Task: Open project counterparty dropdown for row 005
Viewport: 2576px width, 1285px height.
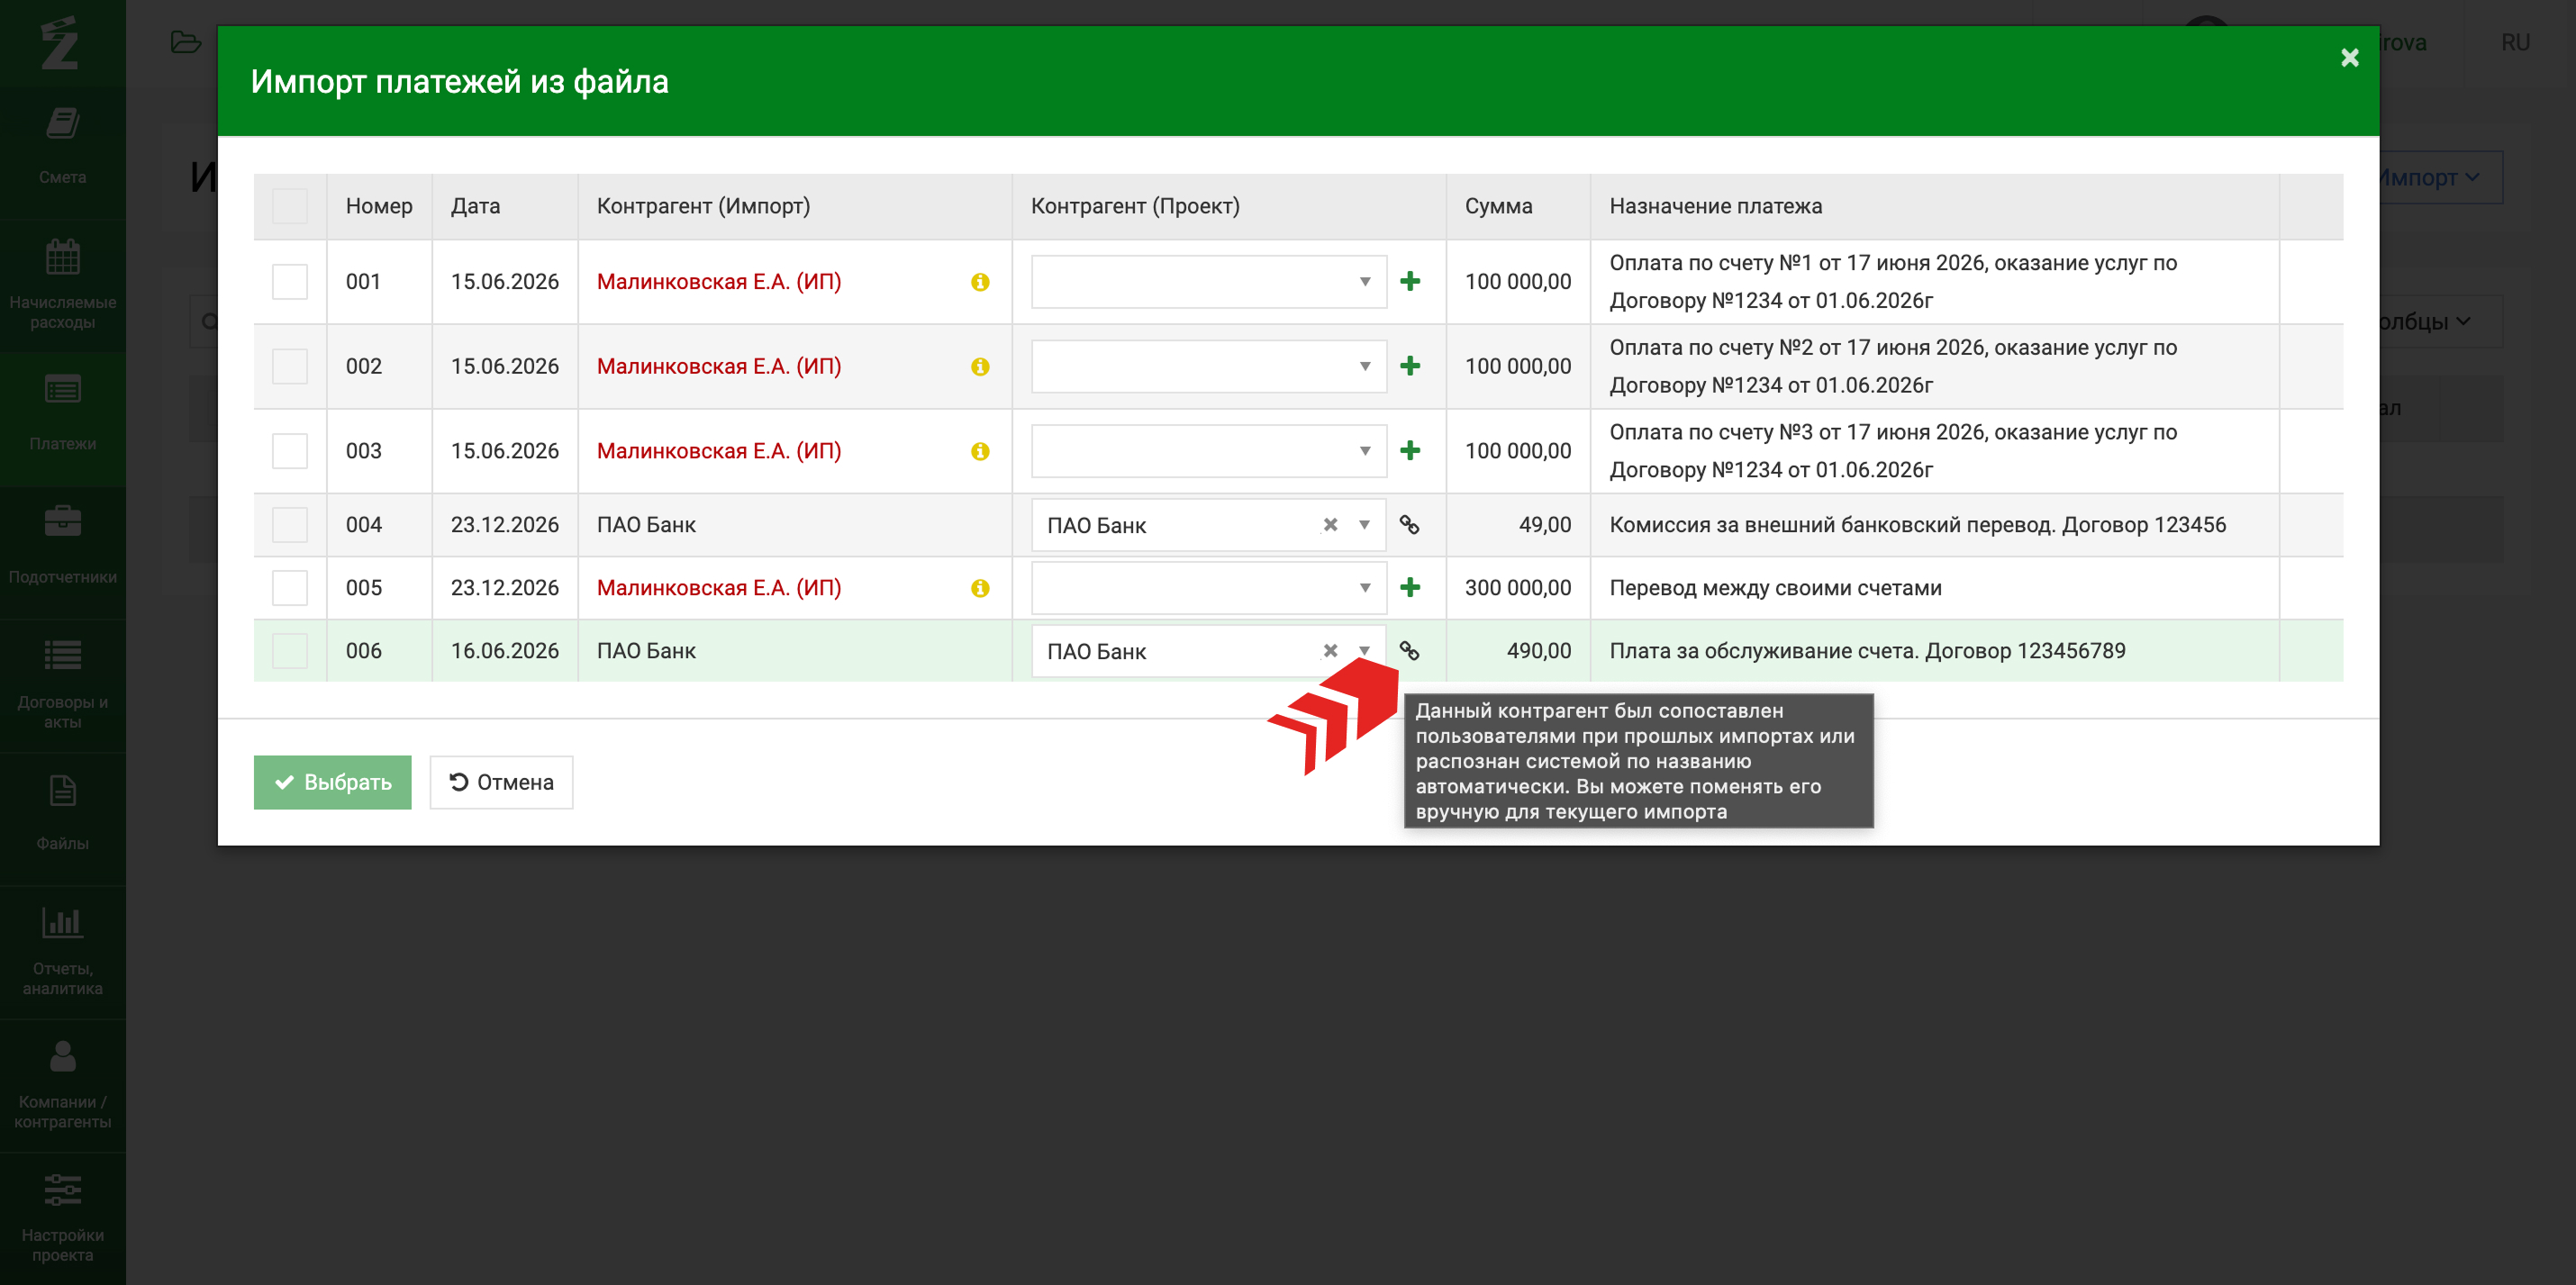Action: (1208, 588)
